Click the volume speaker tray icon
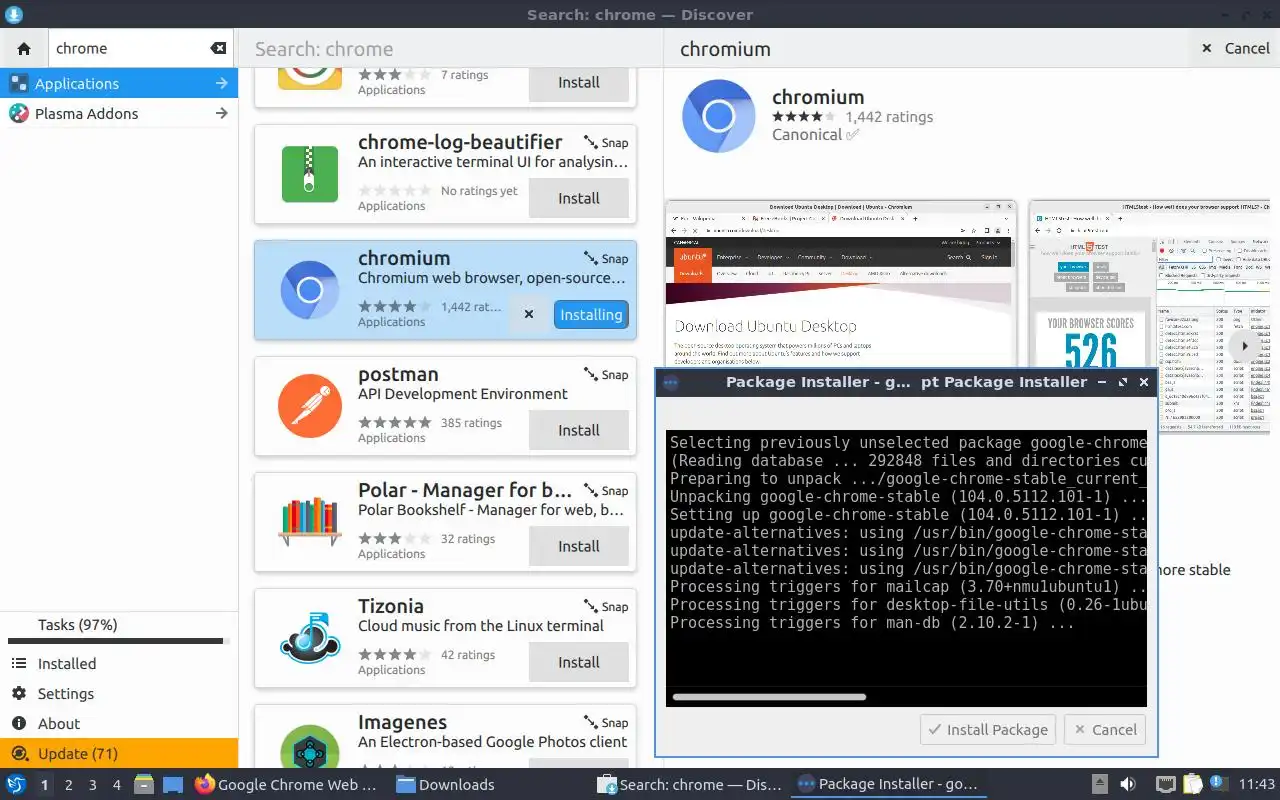 tap(1128, 784)
